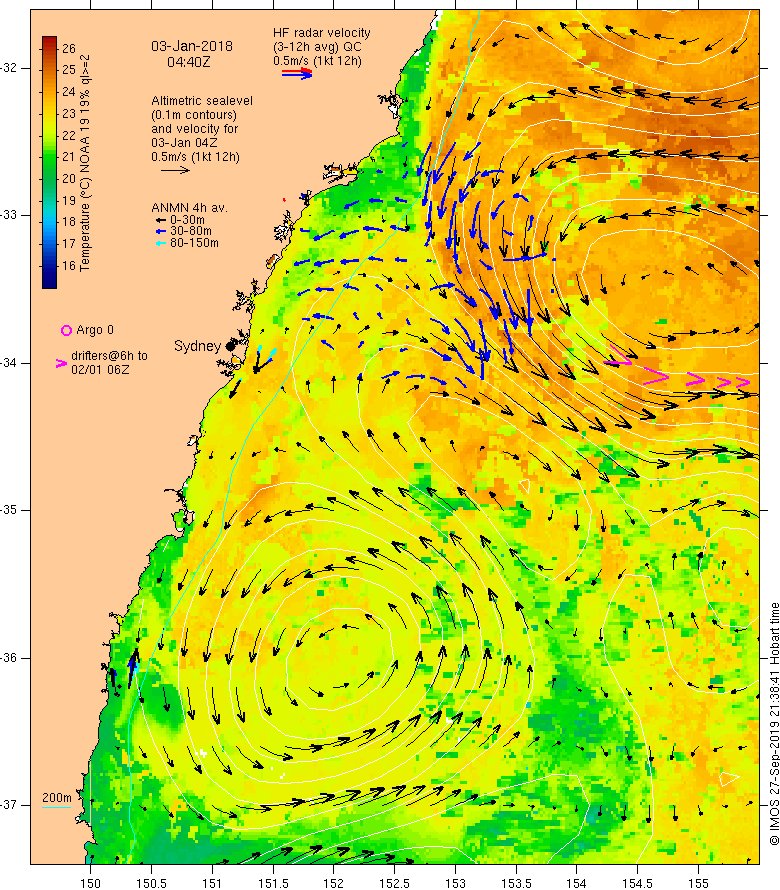Image resolution: width=780 pixels, height=890 pixels.
Task: Click the ANMN 4h av. legend heading
Action: pyautogui.click(x=189, y=208)
